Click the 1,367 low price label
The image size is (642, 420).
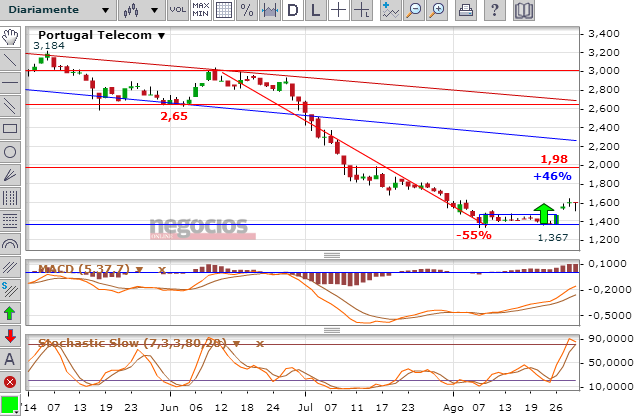552,237
